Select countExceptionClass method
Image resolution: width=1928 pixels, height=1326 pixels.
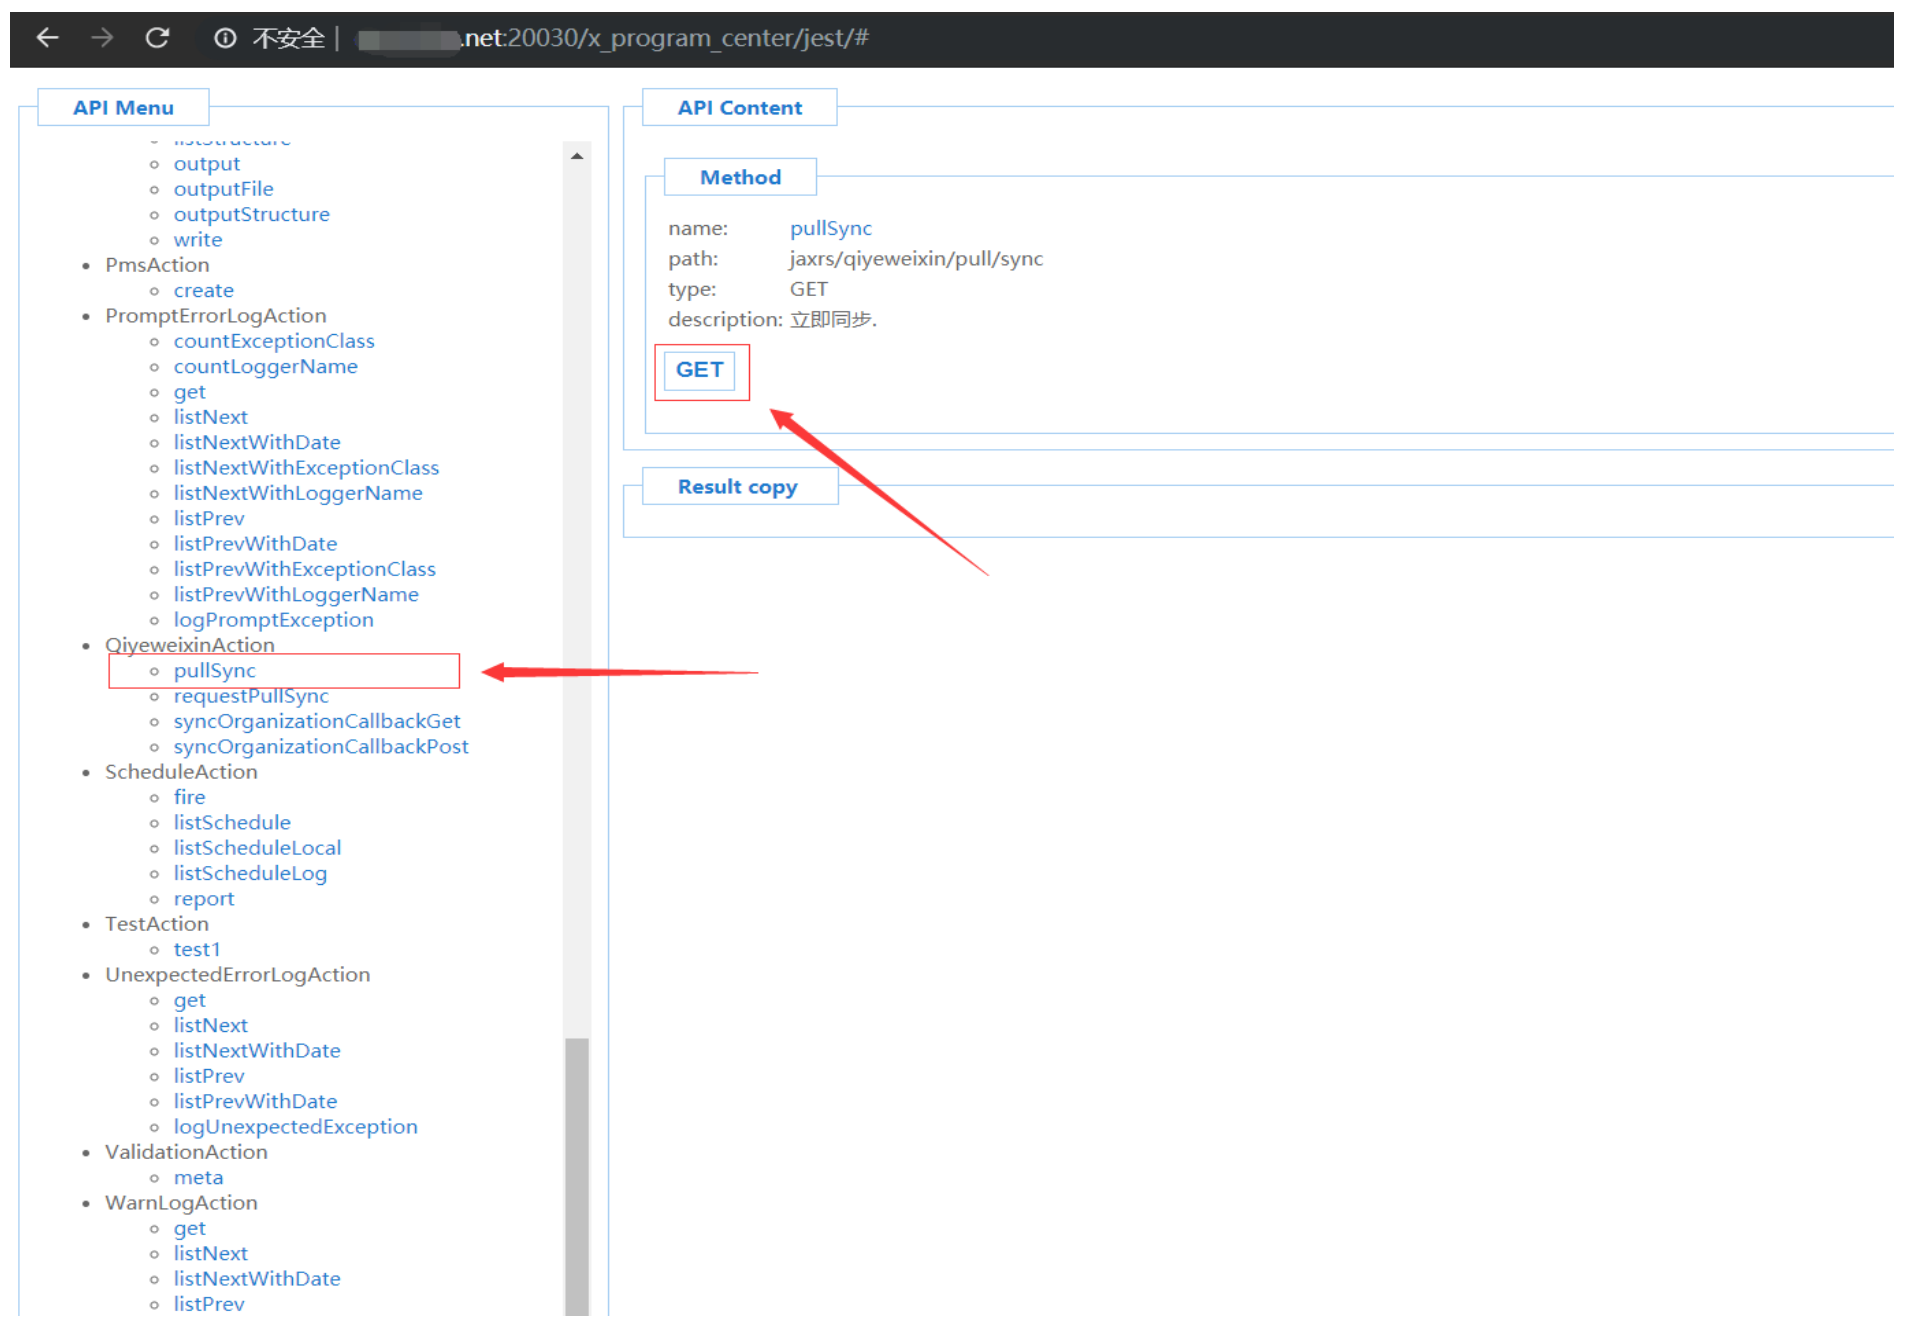tap(274, 341)
